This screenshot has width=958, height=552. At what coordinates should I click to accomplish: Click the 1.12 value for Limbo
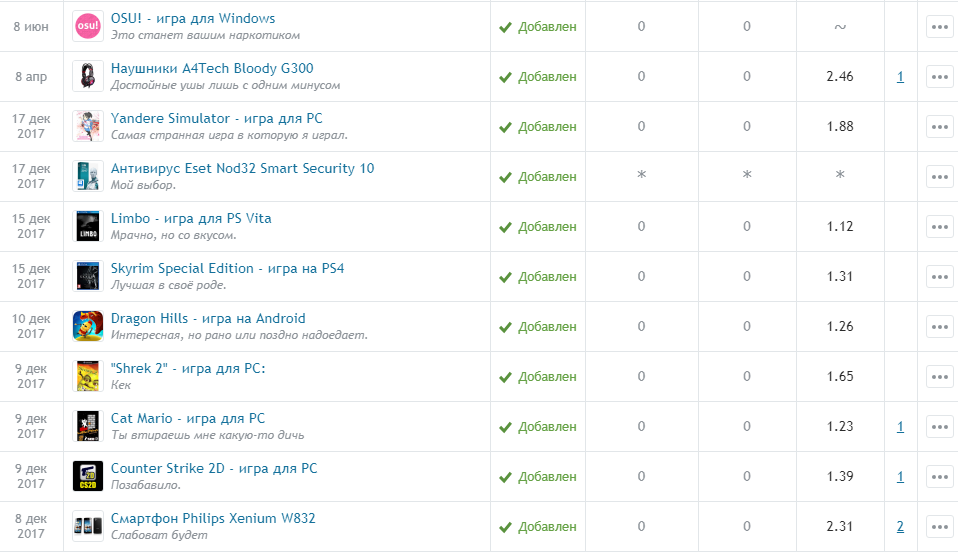click(839, 227)
